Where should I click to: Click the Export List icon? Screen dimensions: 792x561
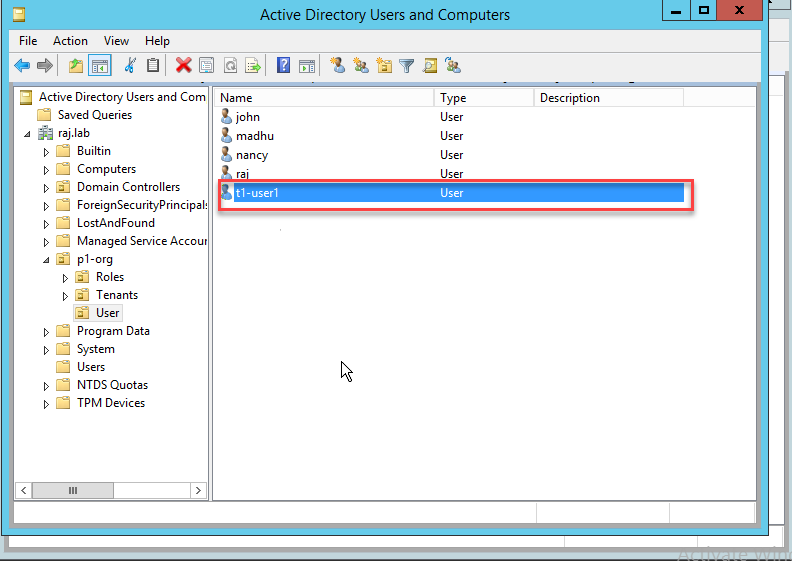click(253, 66)
